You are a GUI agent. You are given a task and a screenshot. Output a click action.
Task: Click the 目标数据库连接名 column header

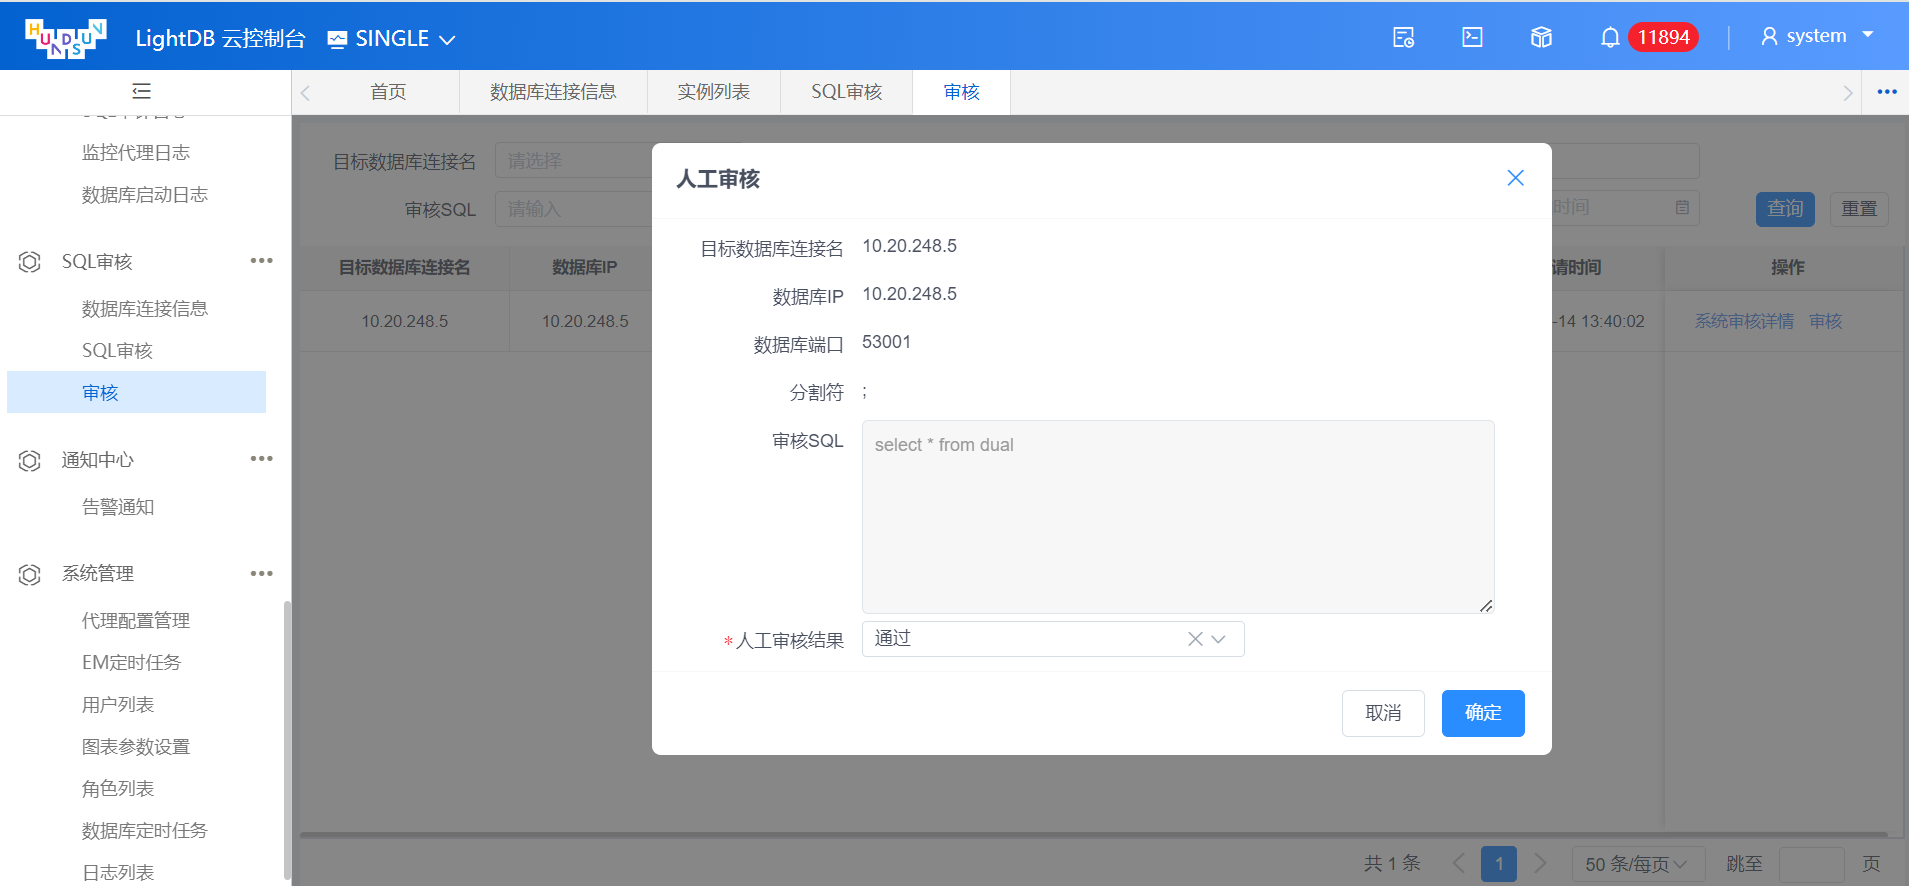coord(404,267)
